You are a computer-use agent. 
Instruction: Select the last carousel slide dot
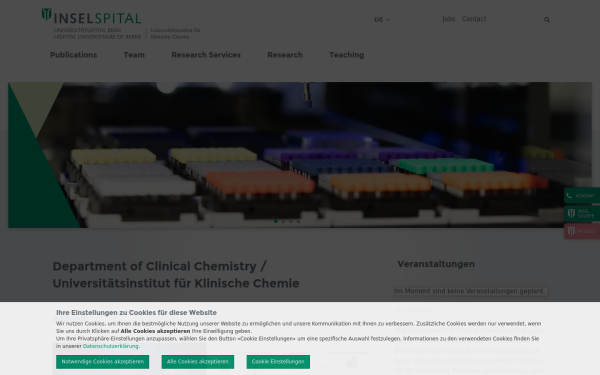(x=298, y=221)
